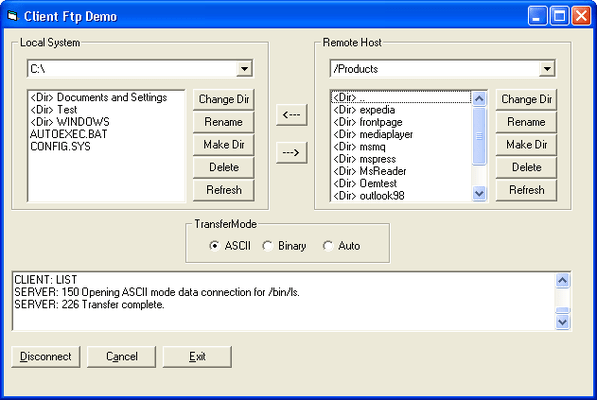Image resolution: width=597 pixels, height=400 pixels.
Task: Click Local System Make Dir button
Action: click(x=223, y=145)
